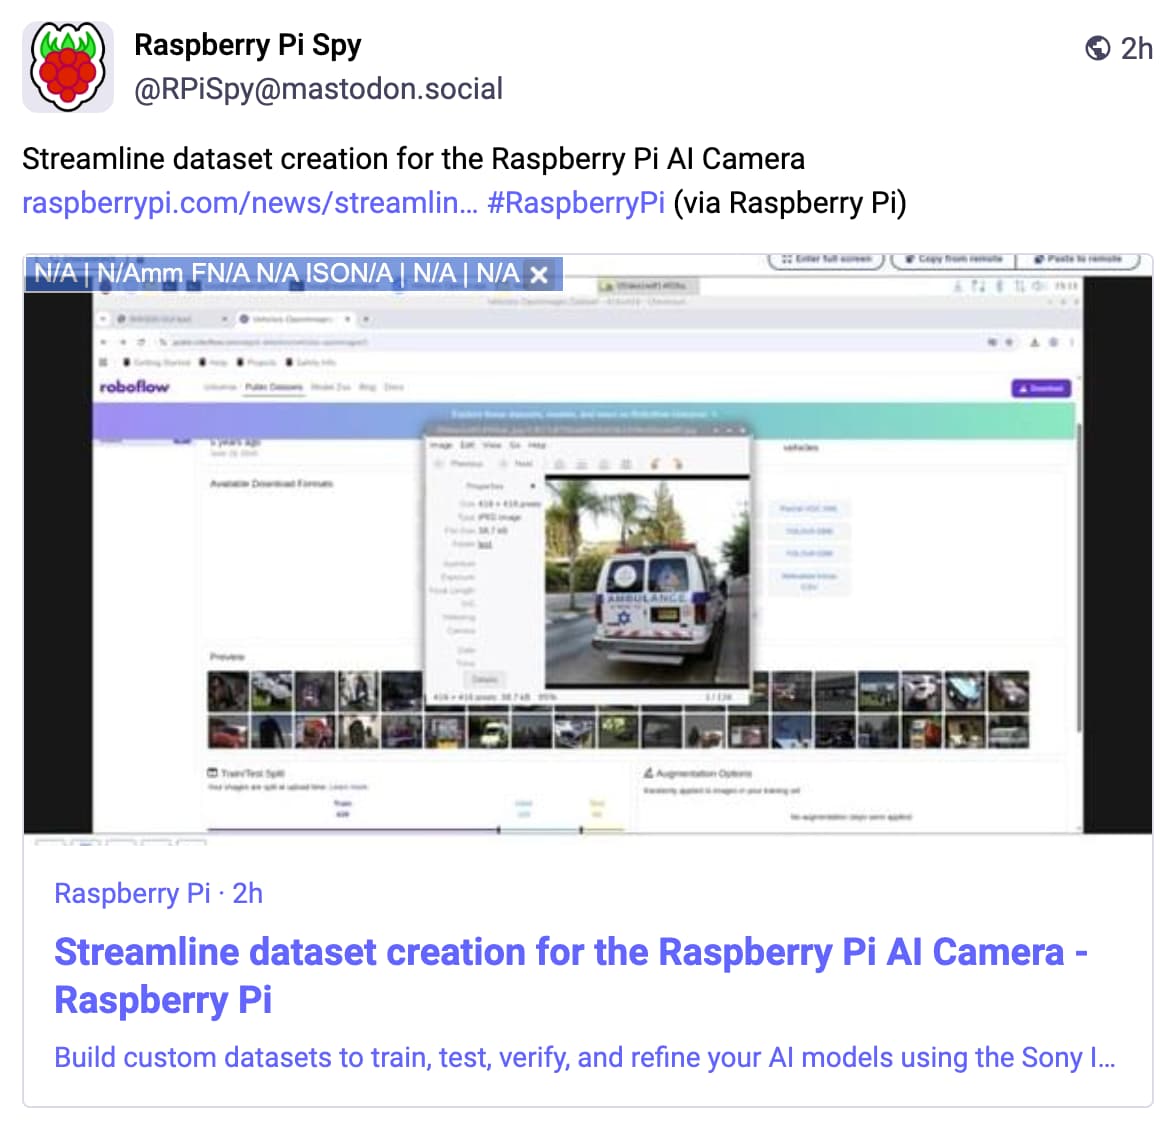Click the zoom-in icon in the viewer toolbar
Viewport: 1174px width, 1122px height.
[559, 463]
